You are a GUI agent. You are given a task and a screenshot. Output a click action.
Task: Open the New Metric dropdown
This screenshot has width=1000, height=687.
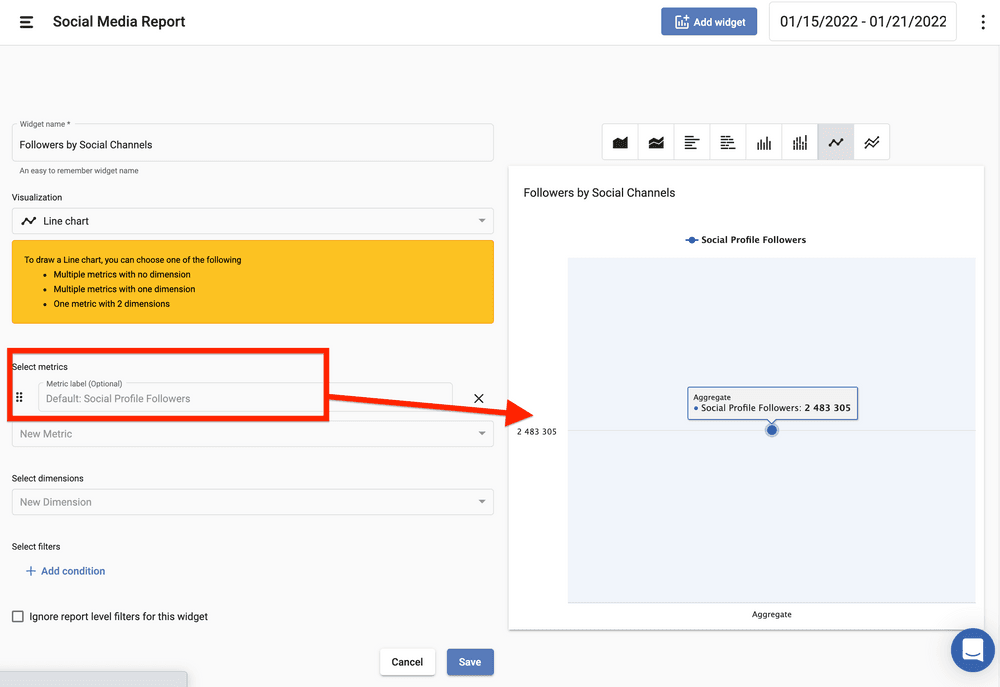252,434
